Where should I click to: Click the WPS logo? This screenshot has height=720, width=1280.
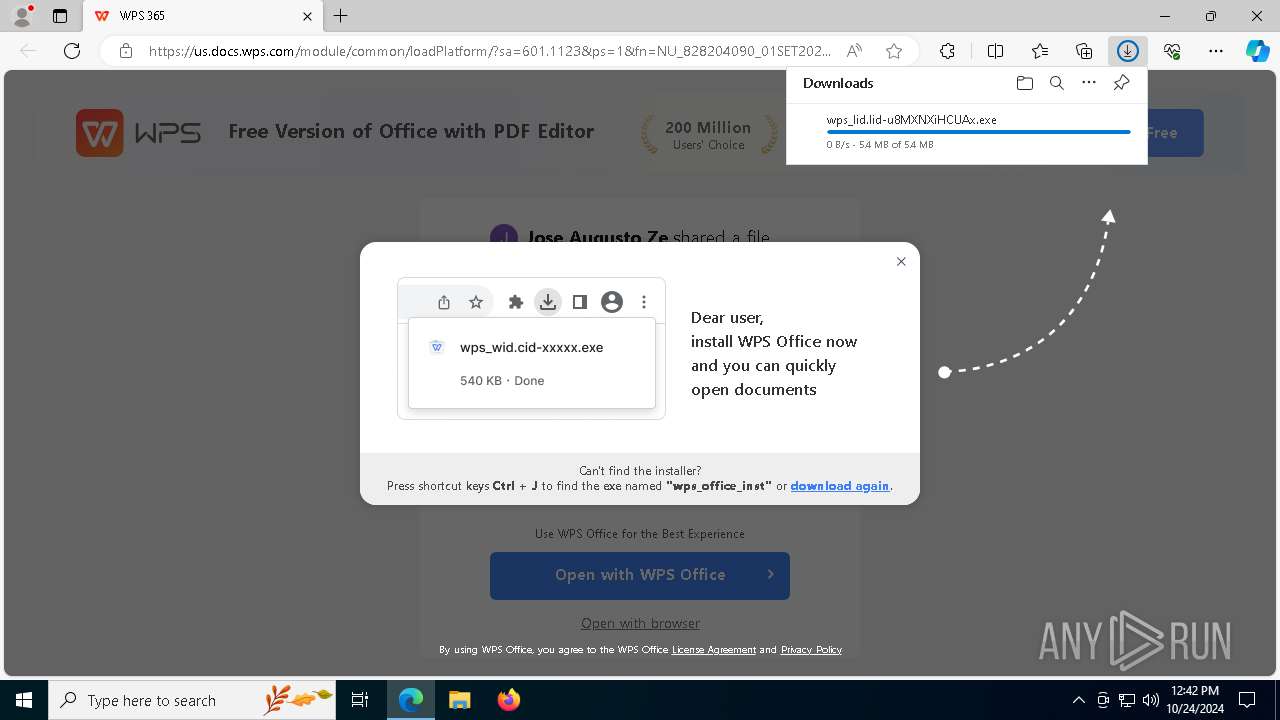point(139,133)
